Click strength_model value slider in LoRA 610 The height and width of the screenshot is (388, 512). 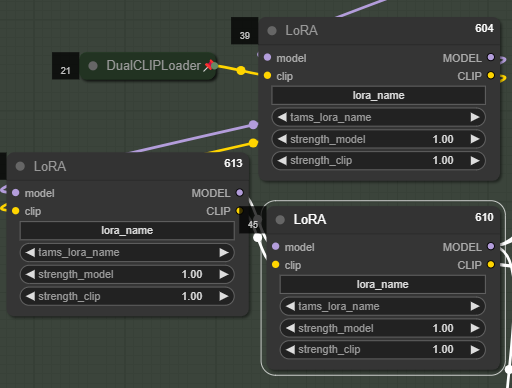coord(382,328)
